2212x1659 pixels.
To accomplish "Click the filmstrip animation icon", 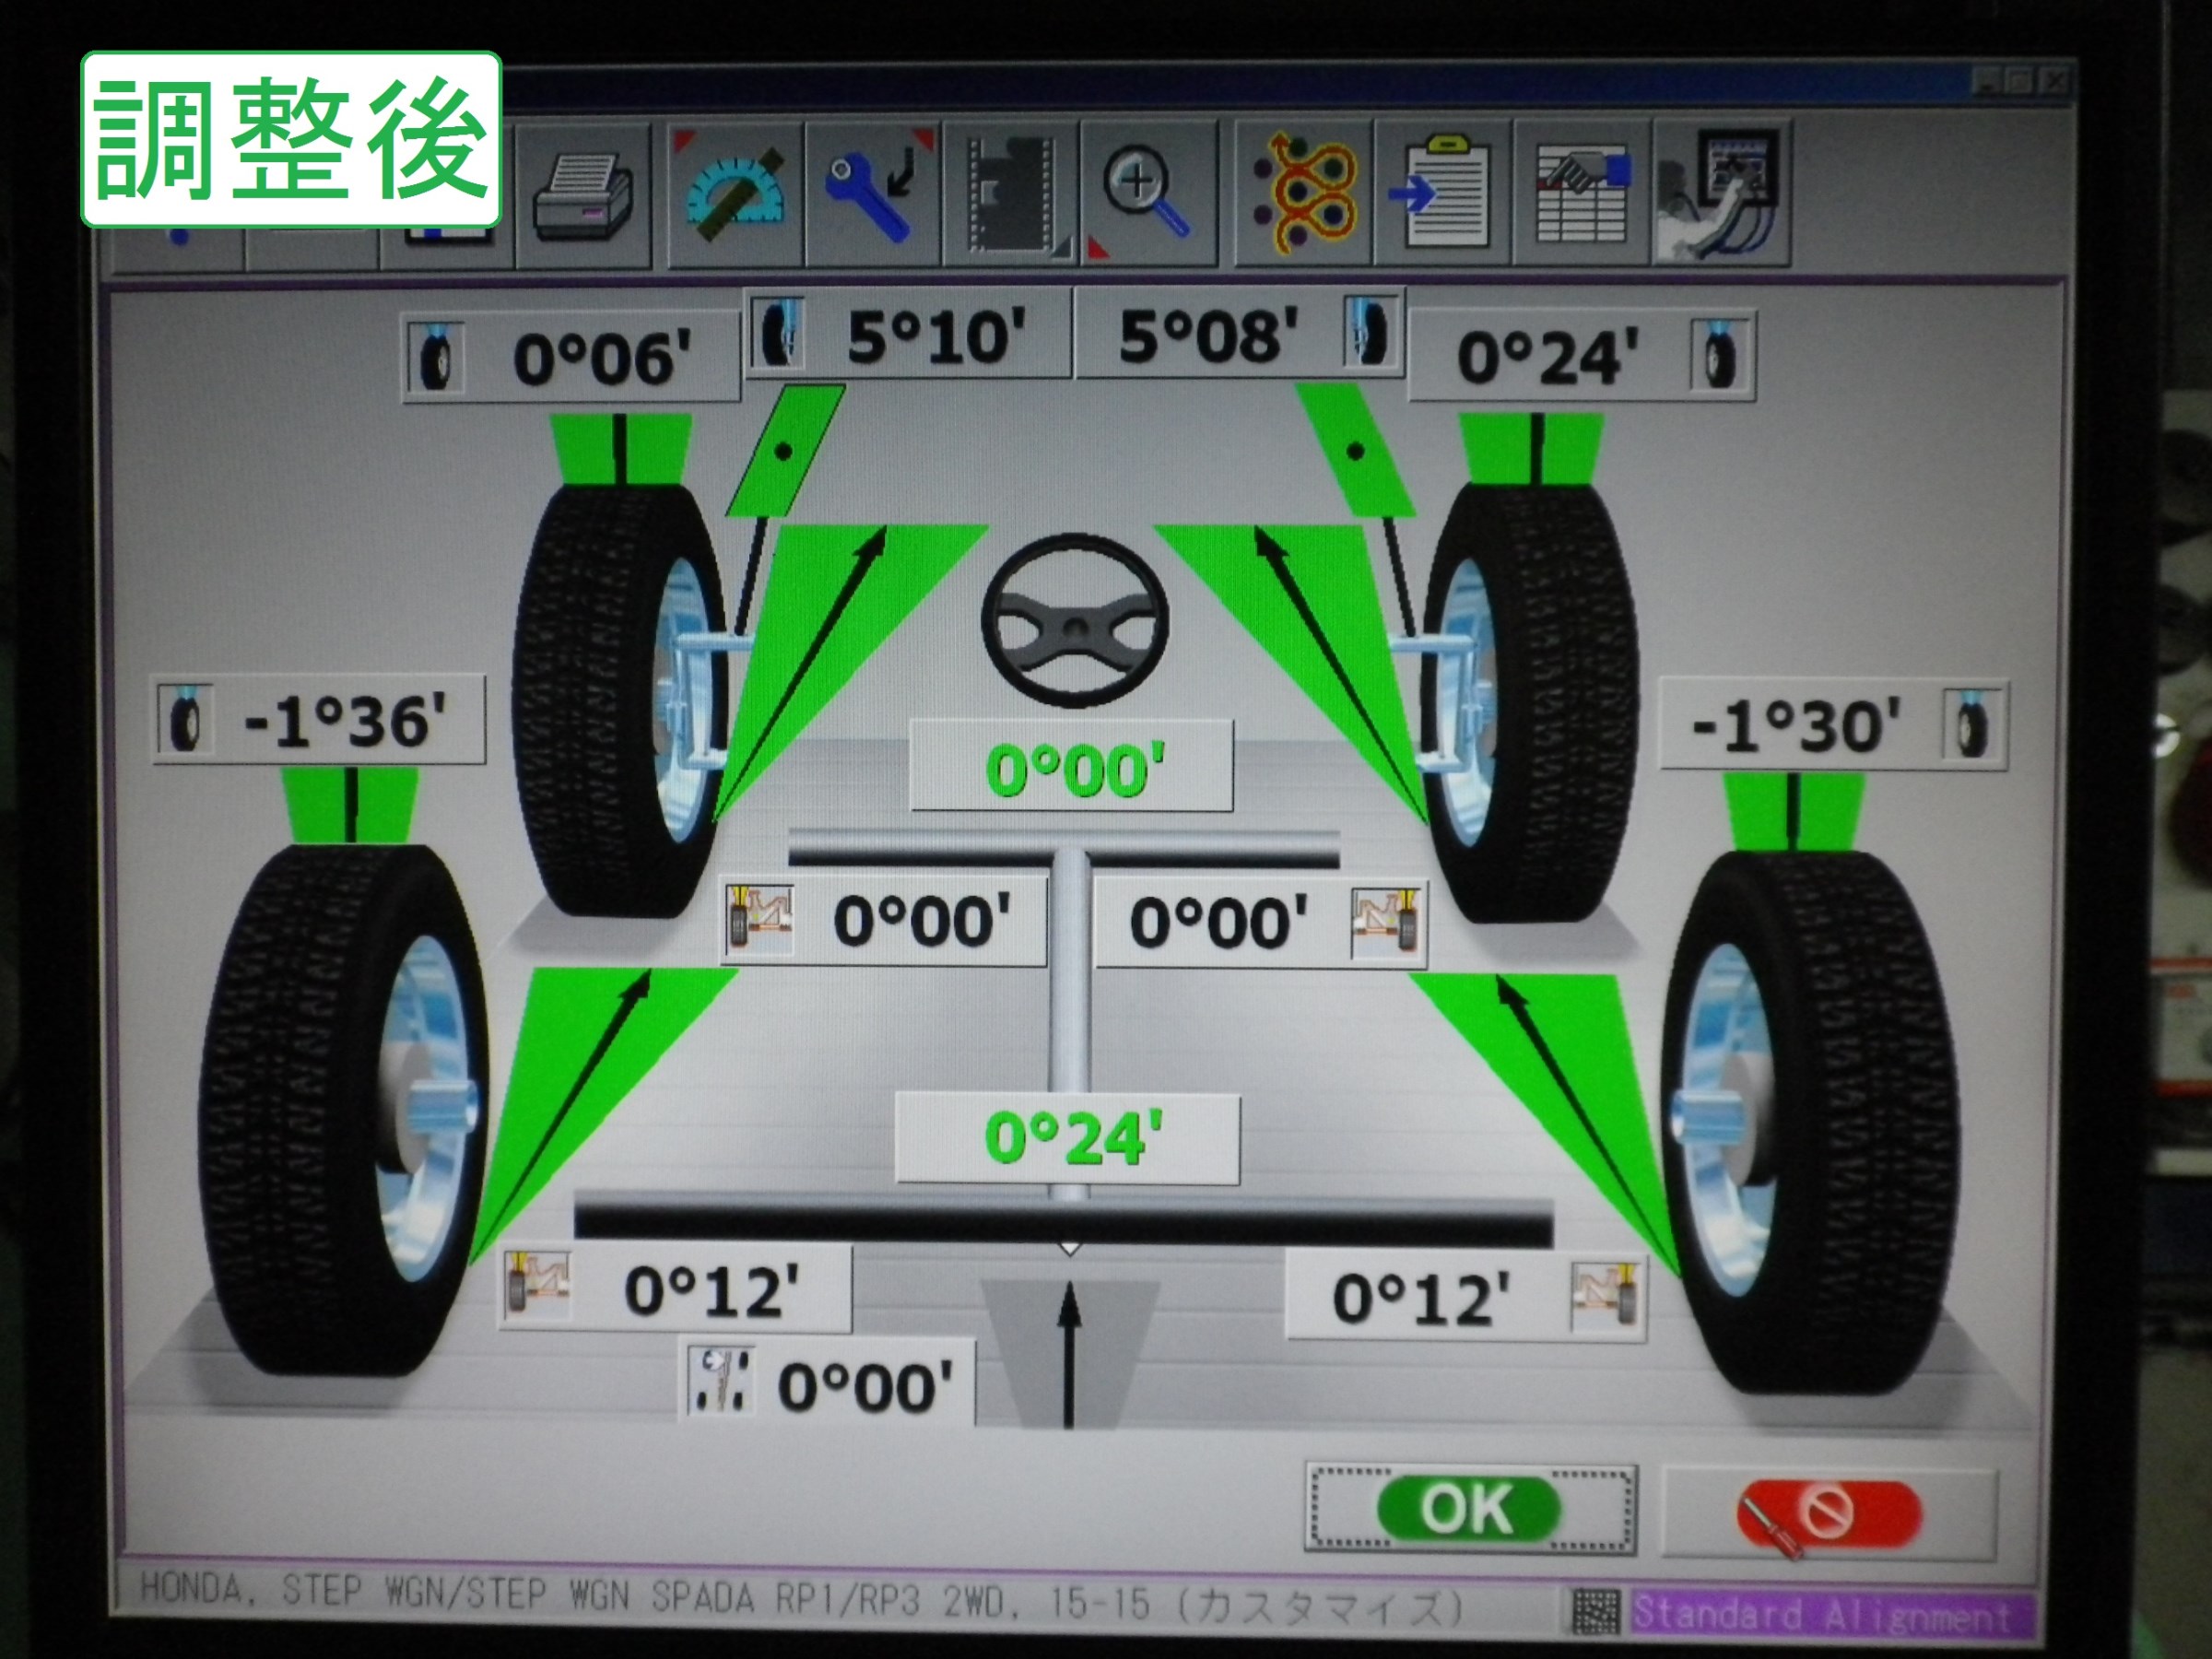I will 1010,194.
